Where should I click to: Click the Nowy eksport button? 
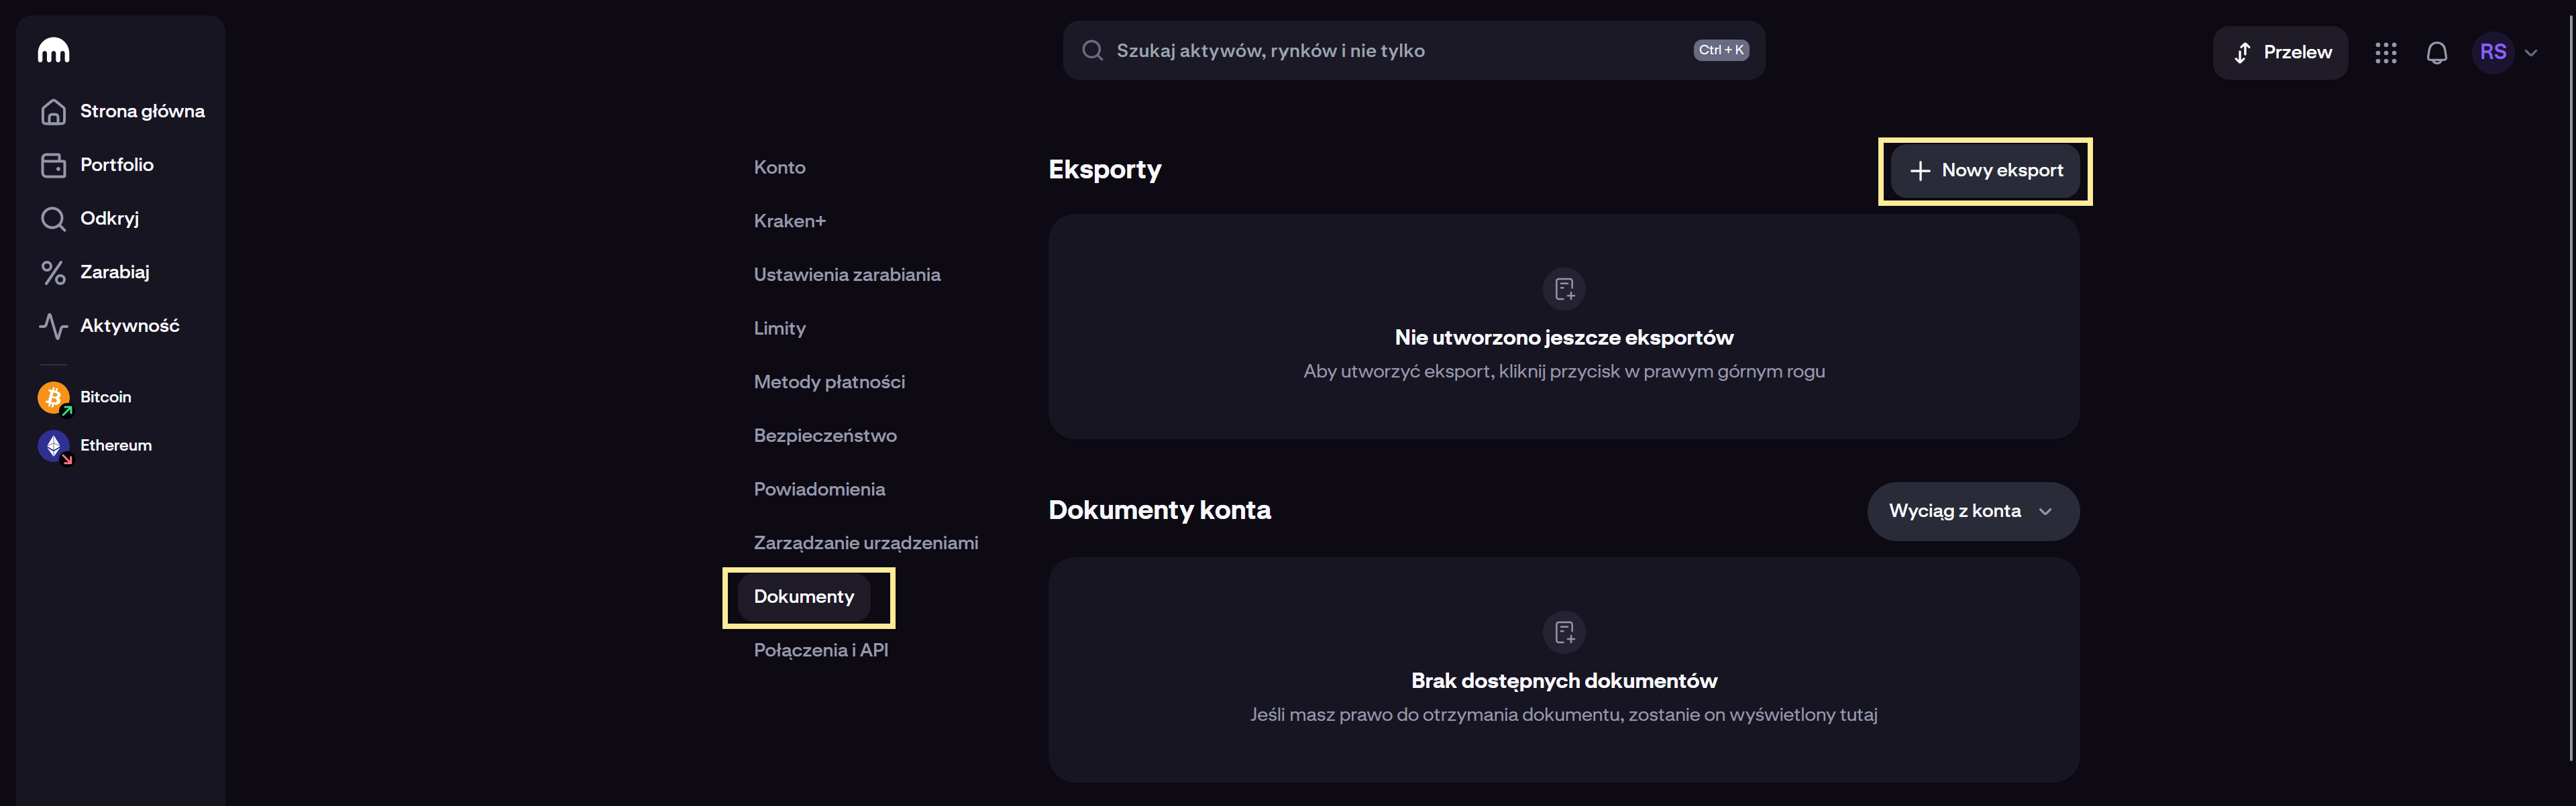pos(1985,171)
